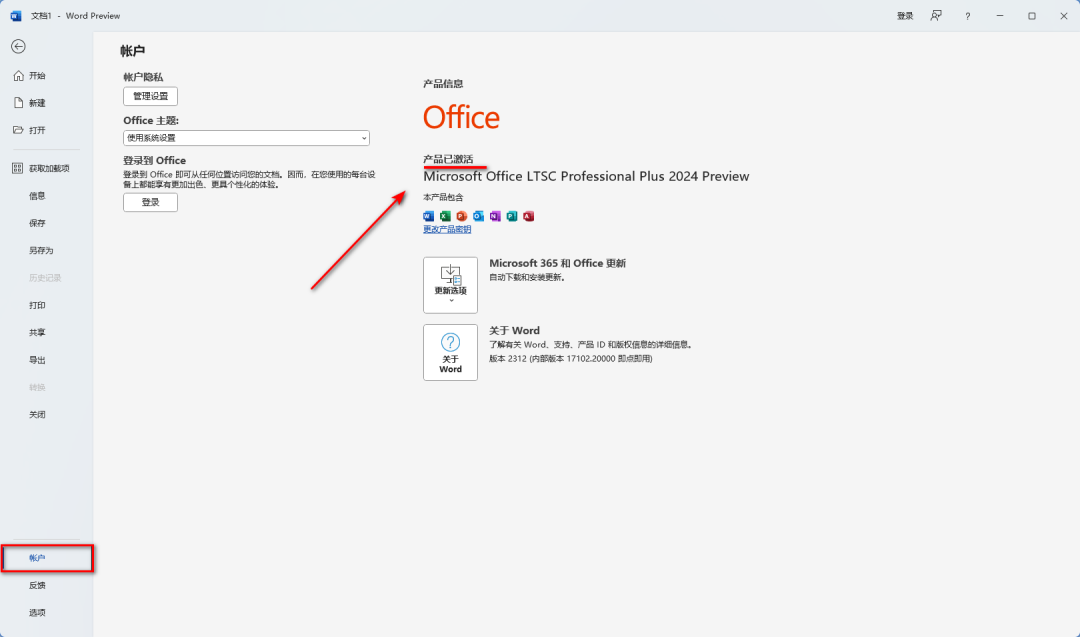Switch to 打印 in the sidebar

pyautogui.click(x=37, y=305)
